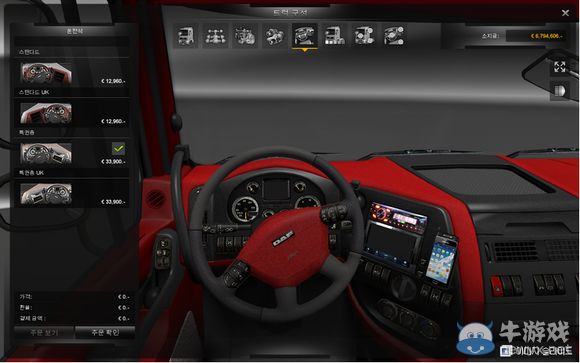Screen dimensions: 580x363
Task: Select the first standard interior thumbnail
Action: 46,73
